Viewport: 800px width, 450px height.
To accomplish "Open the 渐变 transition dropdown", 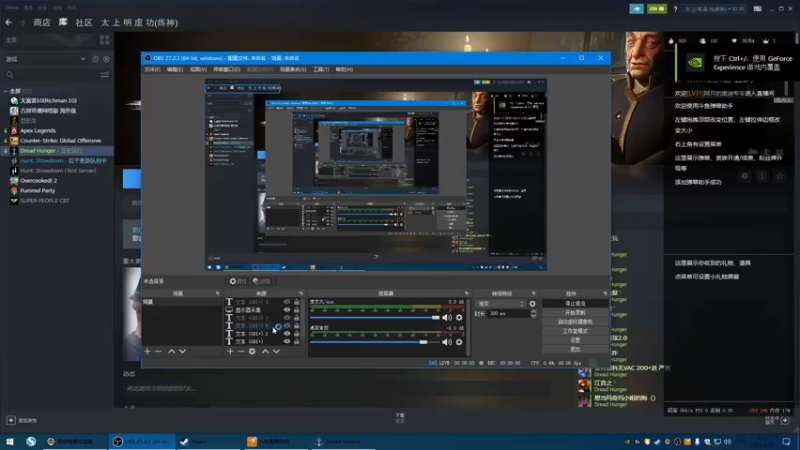I will pos(501,304).
